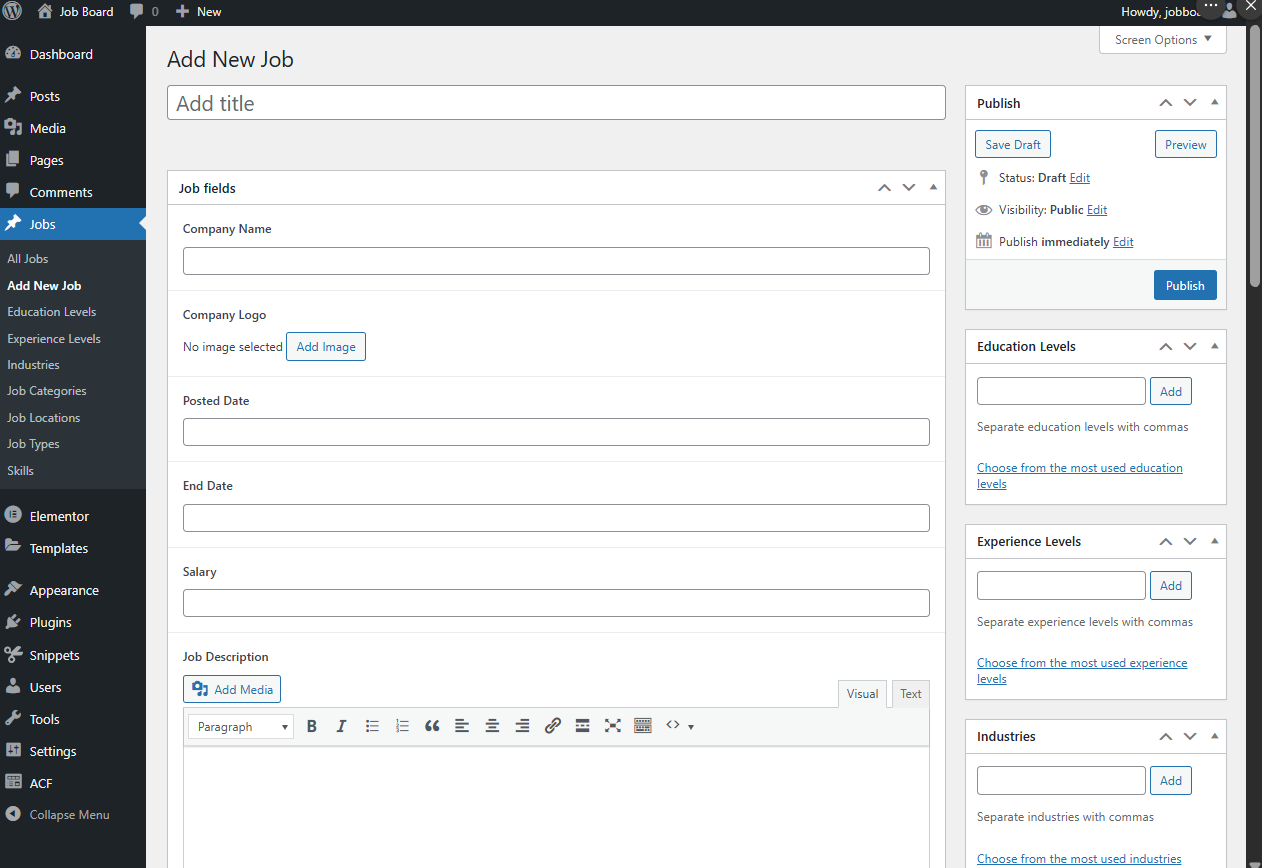Click Add Media button
The width and height of the screenshot is (1262, 868).
(232, 689)
